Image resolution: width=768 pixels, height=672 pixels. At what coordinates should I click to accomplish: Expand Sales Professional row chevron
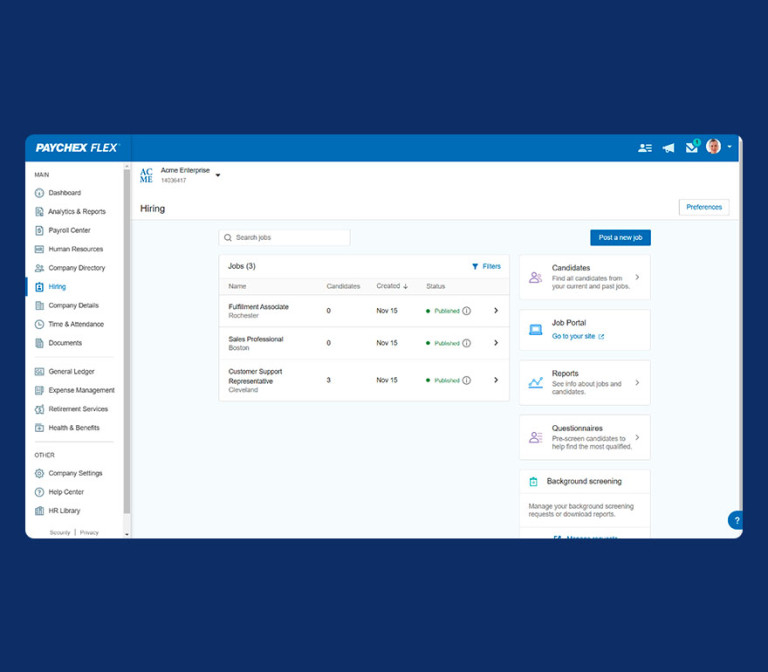click(x=496, y=343)
